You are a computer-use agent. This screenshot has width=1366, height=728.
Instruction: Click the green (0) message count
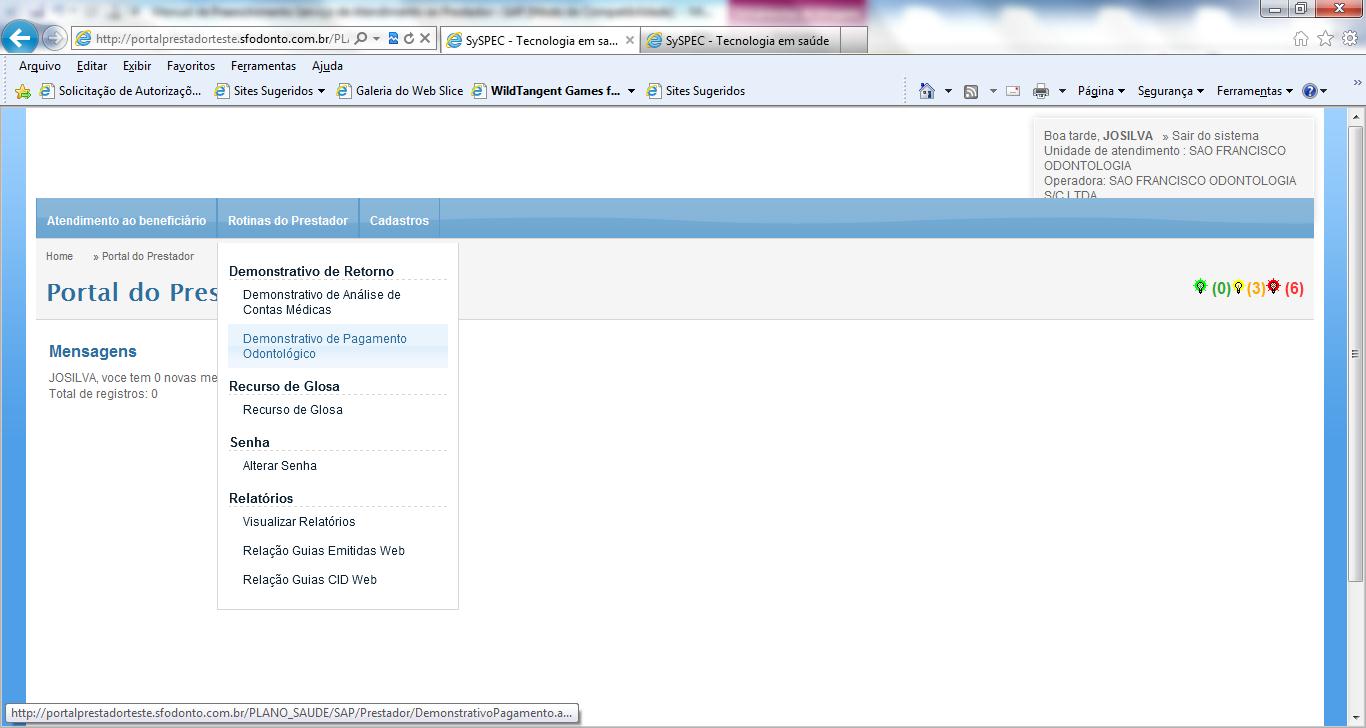pos(1221,289)
